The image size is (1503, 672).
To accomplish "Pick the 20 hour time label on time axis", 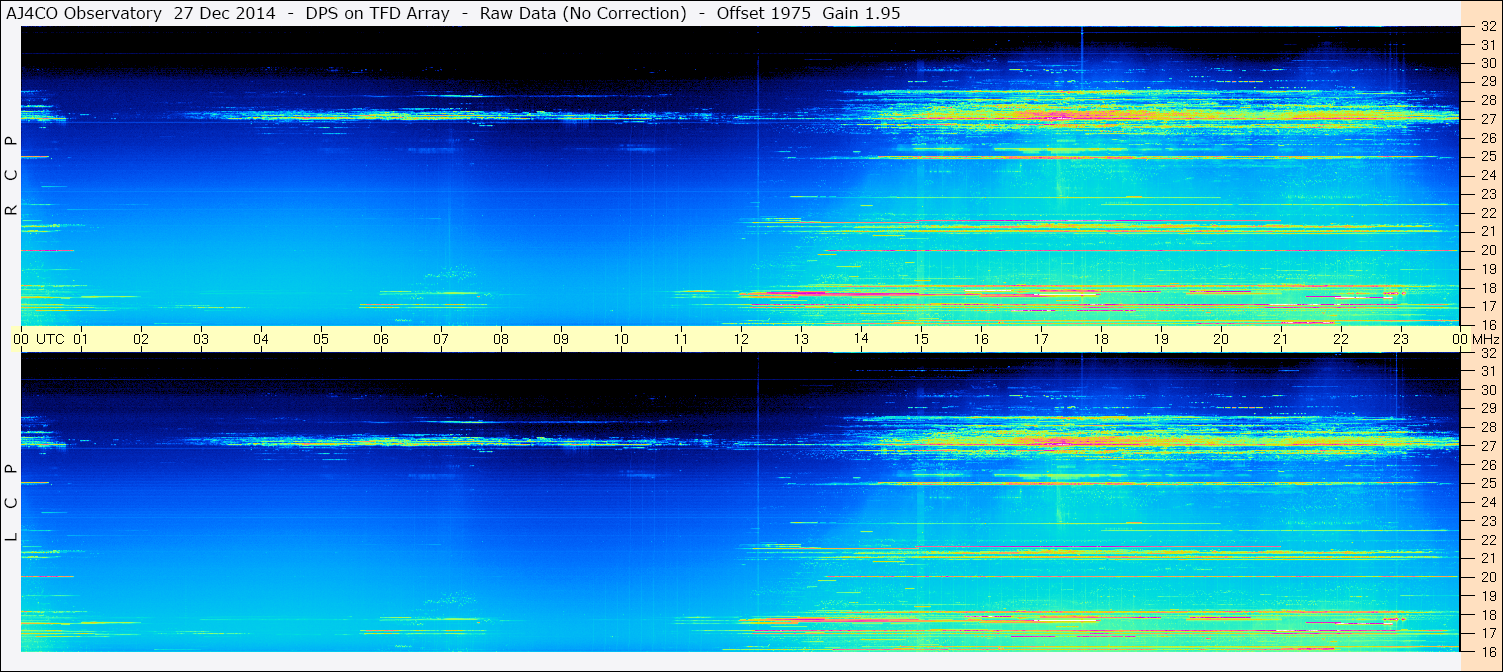I will coord(1221,339).
